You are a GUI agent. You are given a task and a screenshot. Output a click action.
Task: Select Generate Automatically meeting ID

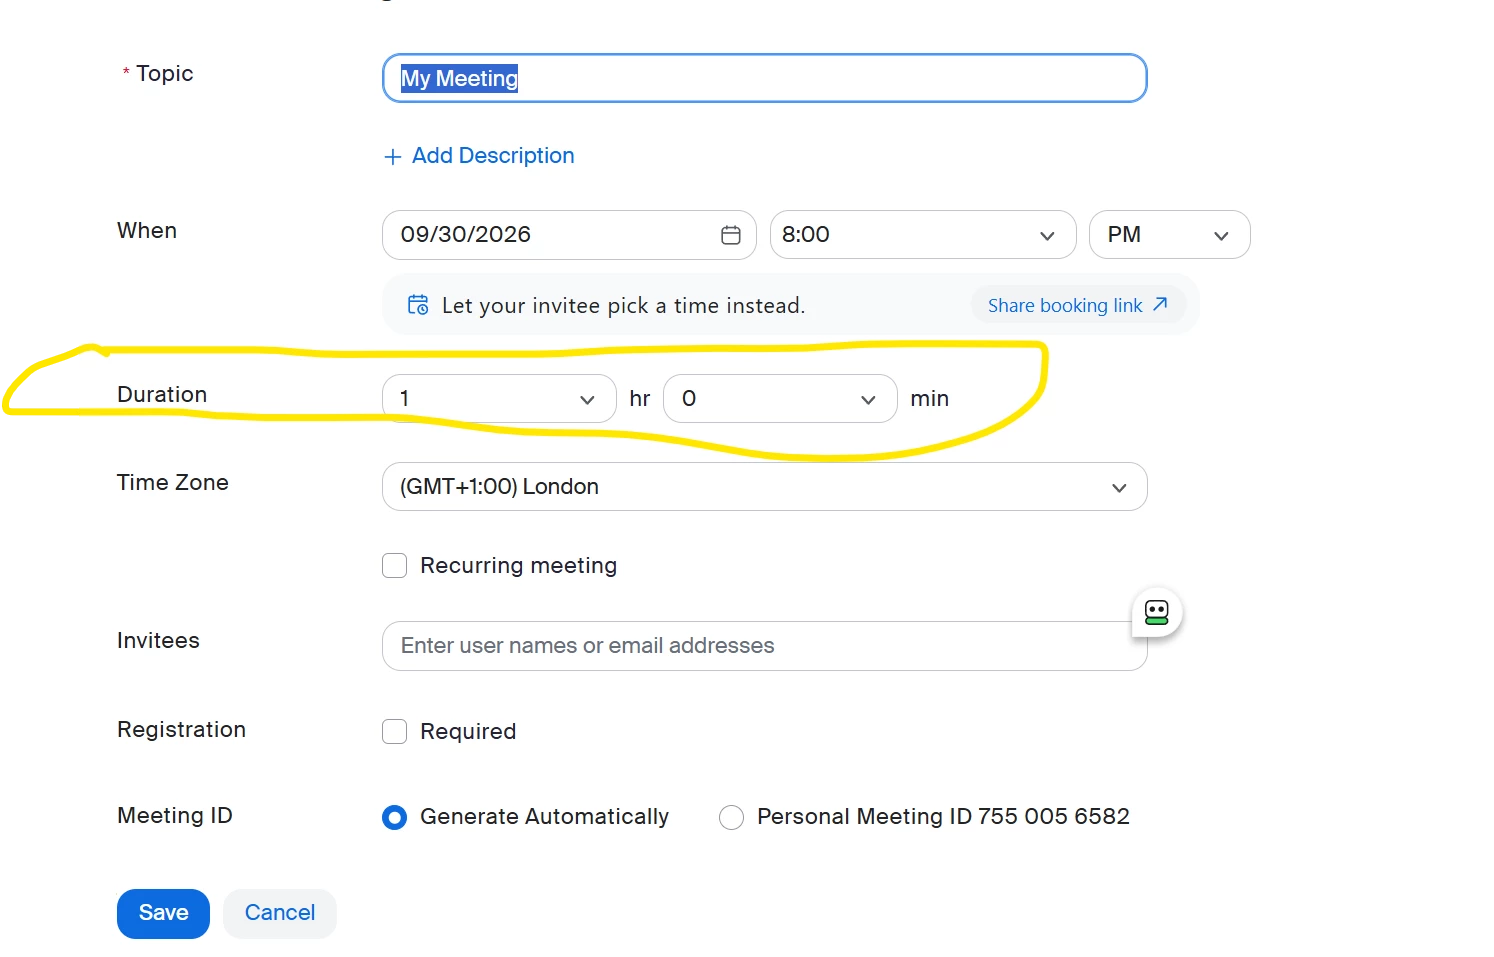pos(395,818)
